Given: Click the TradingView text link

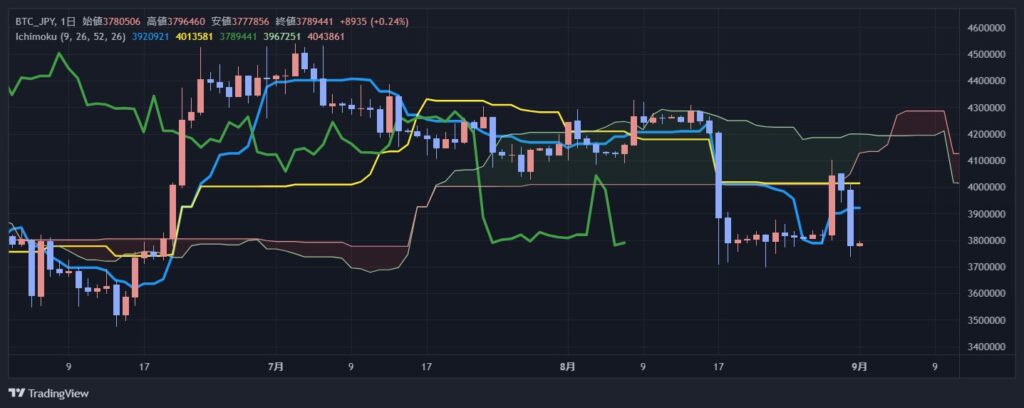Looking at the screenshot, I should click(x=57, y=392).
